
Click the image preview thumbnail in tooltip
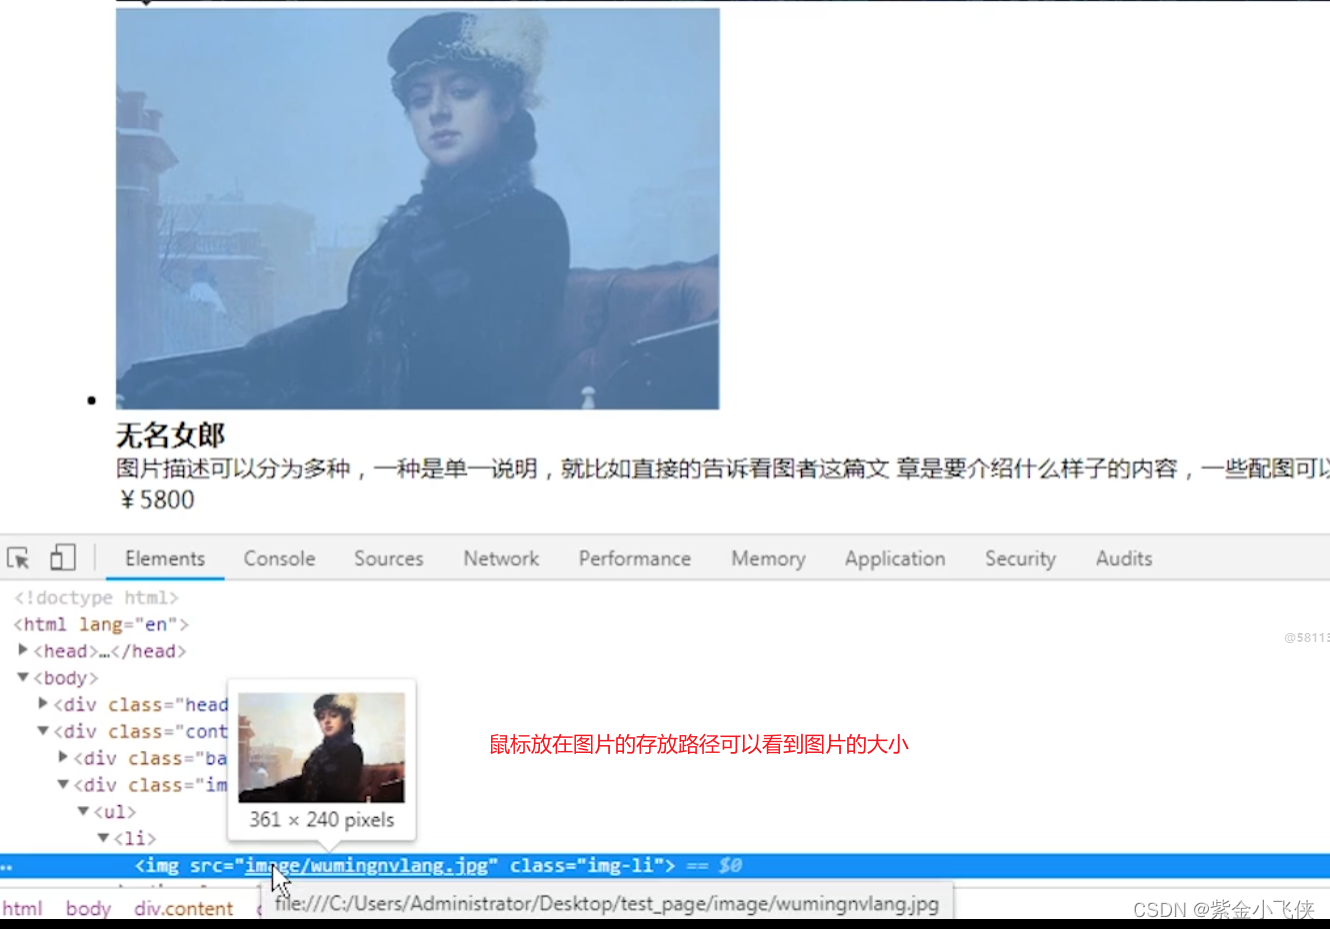point(321,747)
